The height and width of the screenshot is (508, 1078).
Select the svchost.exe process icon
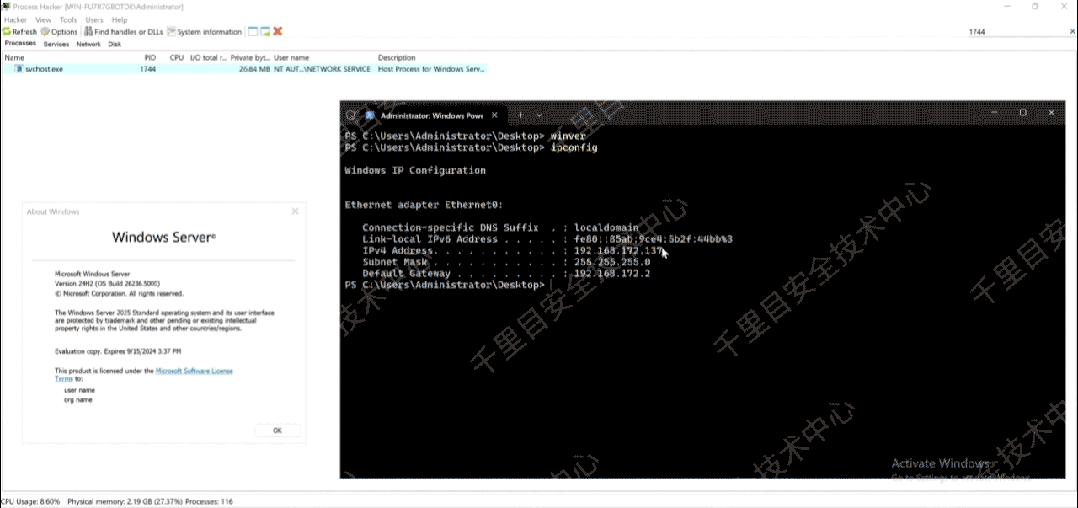19,69
